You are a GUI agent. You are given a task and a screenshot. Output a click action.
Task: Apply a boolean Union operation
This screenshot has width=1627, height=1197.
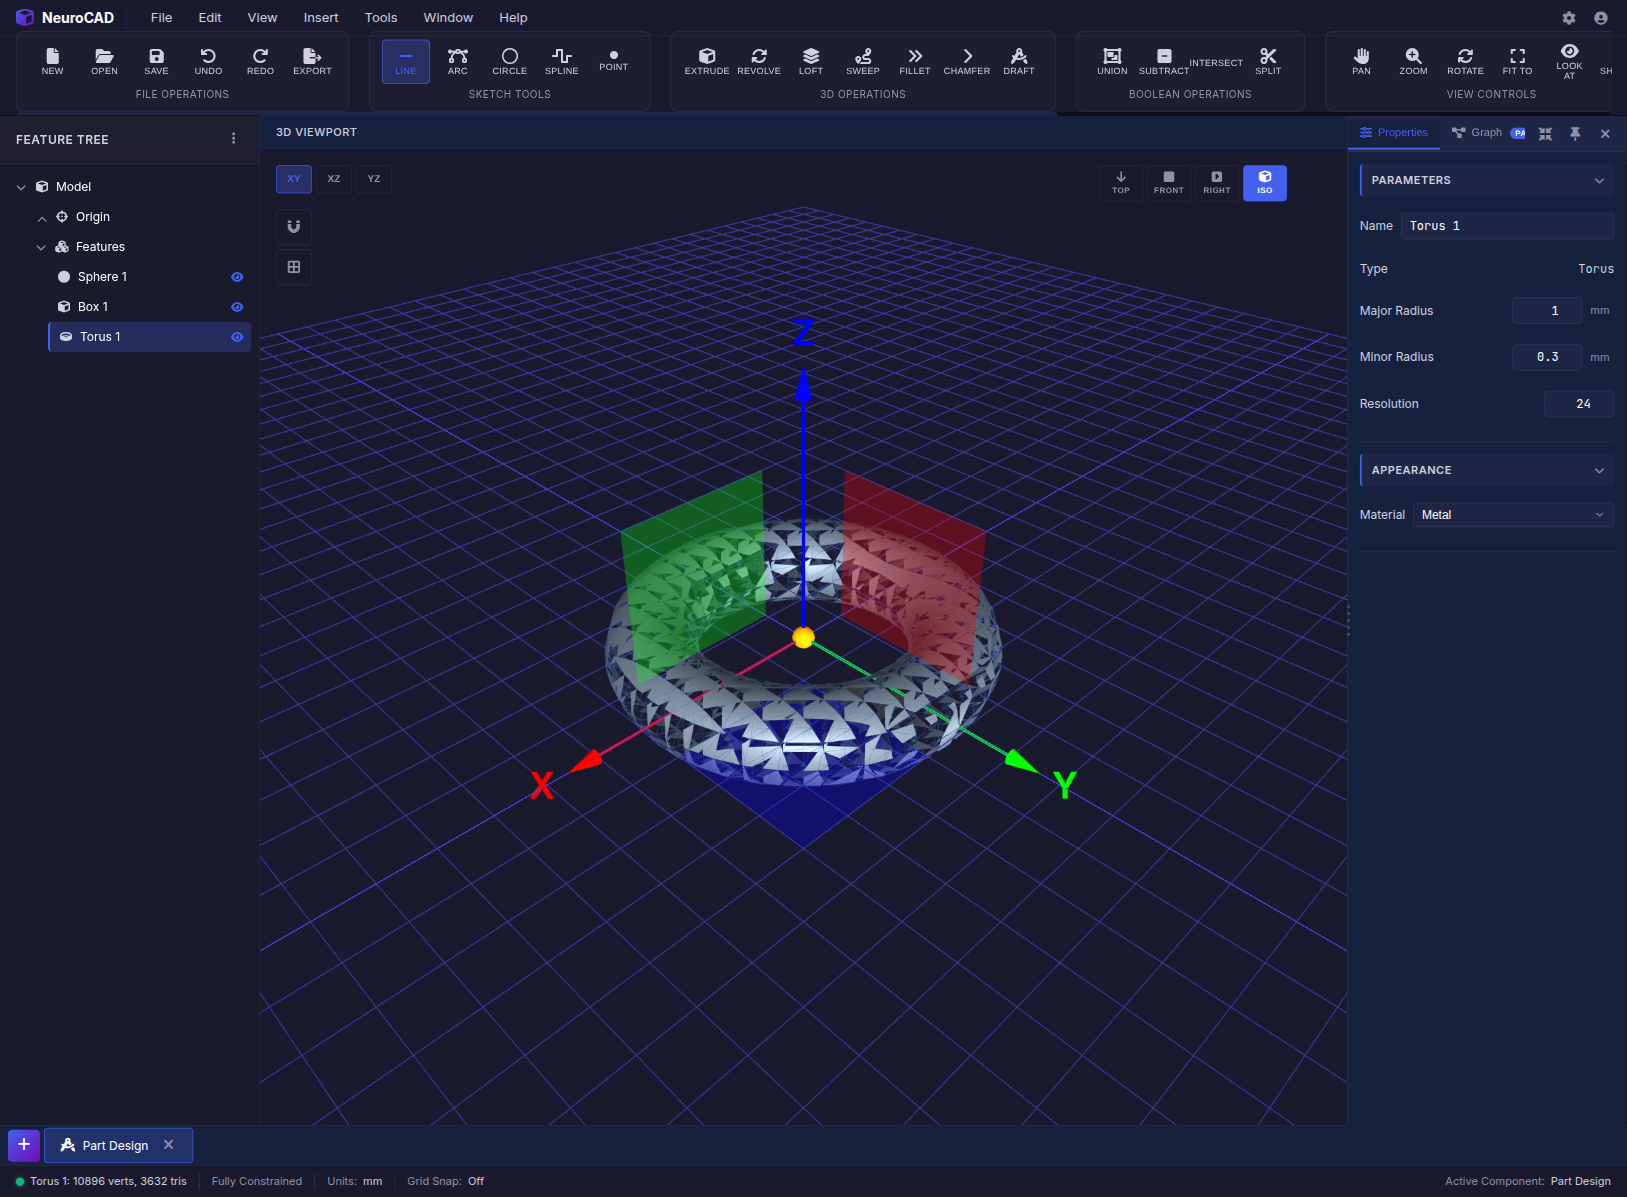(x=1111, y=61)
